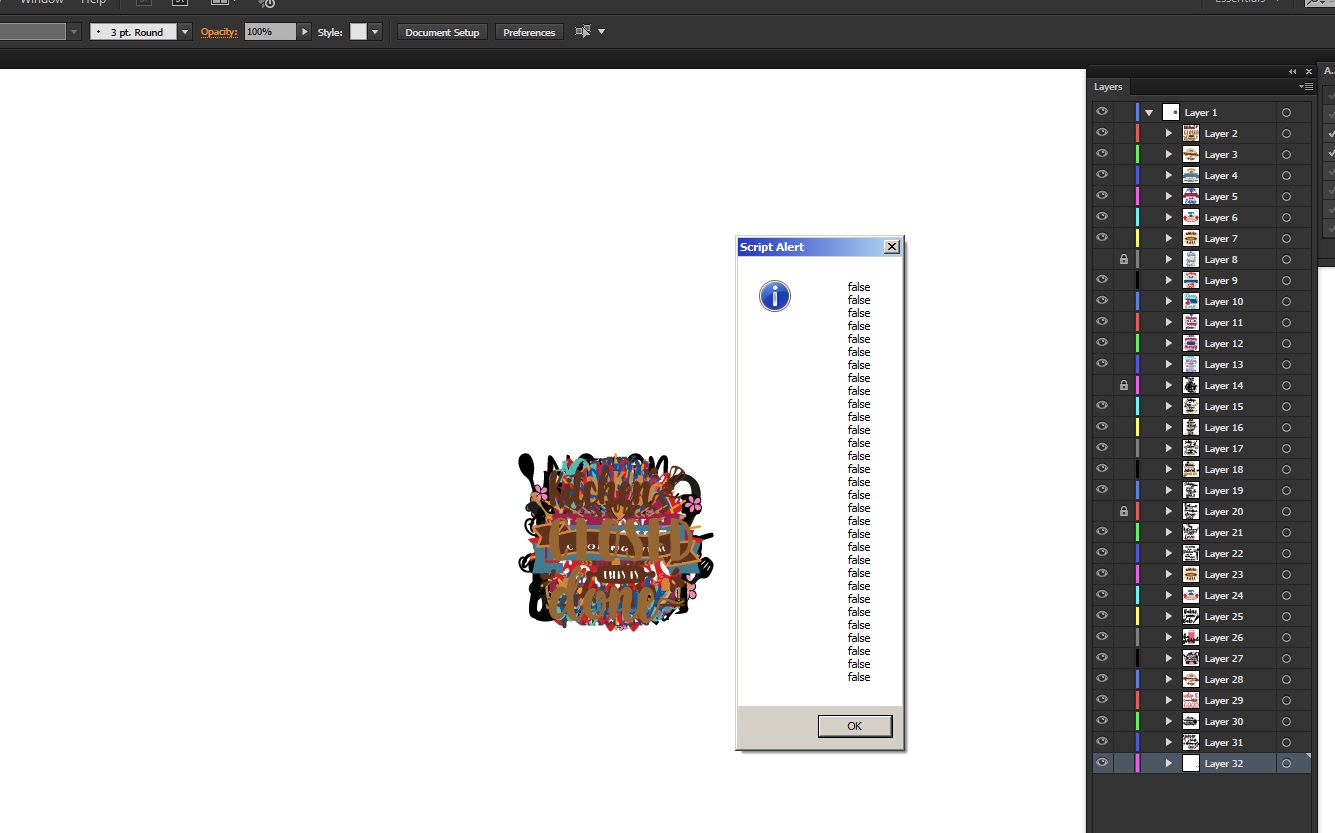Click the Layer 2 thumbnail
Image resolution: width=1335 pixels, height=833 pixels.
pos(1191,134)
